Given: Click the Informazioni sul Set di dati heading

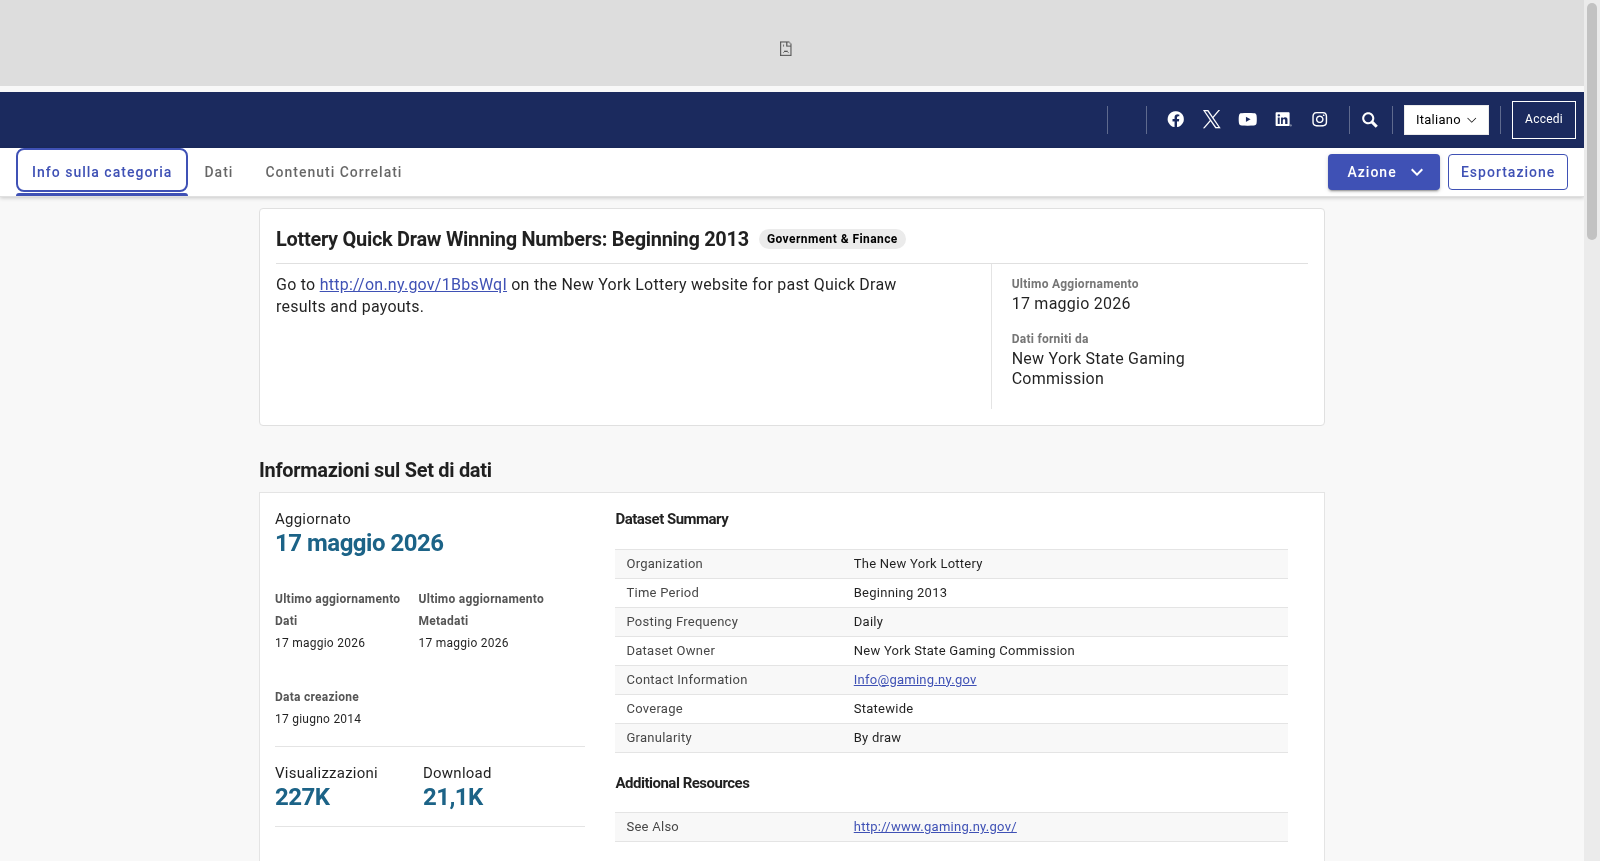Looking at the screenshot, I should pos(375,470).
